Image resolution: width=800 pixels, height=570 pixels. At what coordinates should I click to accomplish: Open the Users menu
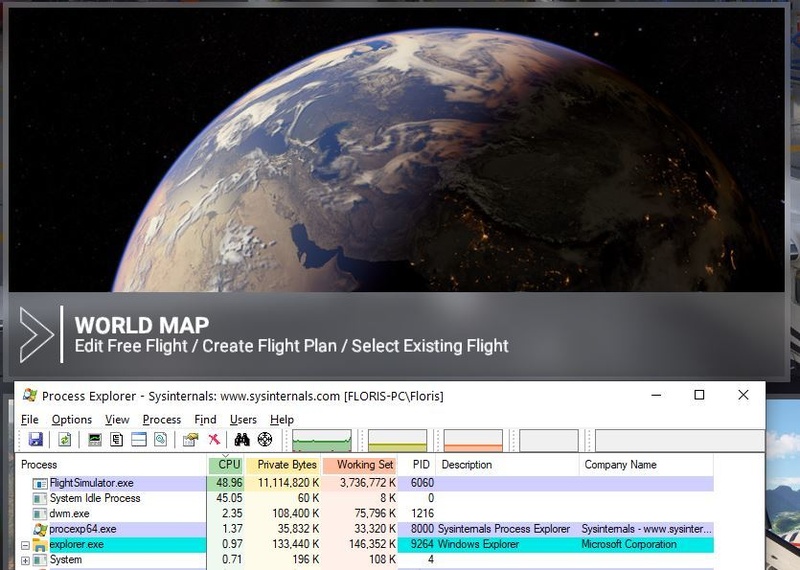(x=243, y=419)
